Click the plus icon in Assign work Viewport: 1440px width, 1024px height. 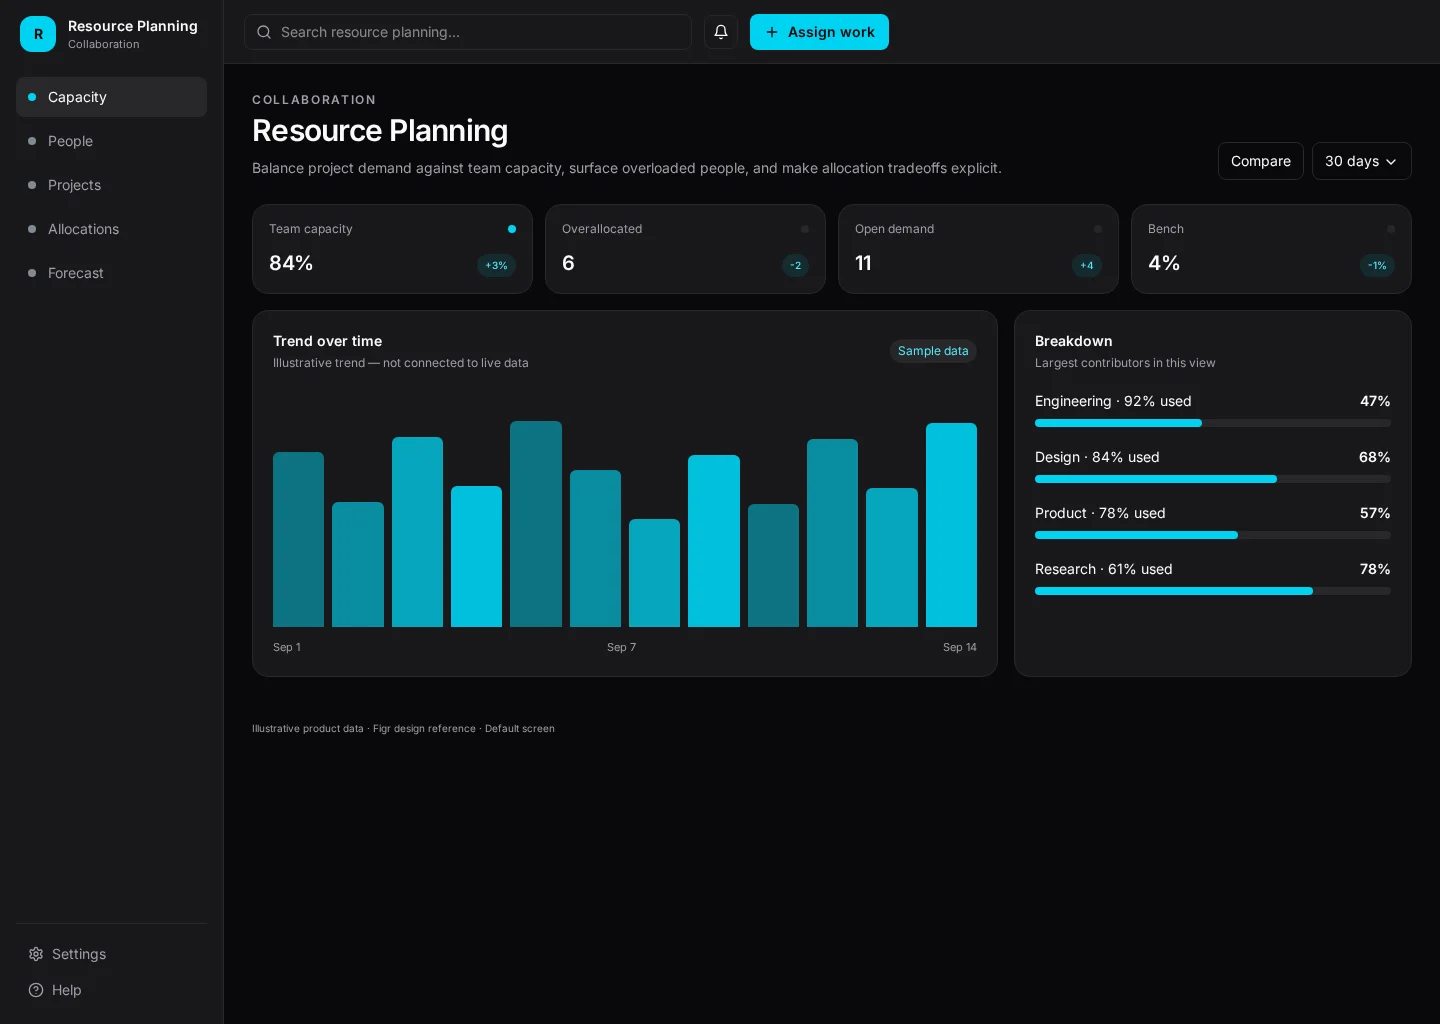(x=772, y=32)
